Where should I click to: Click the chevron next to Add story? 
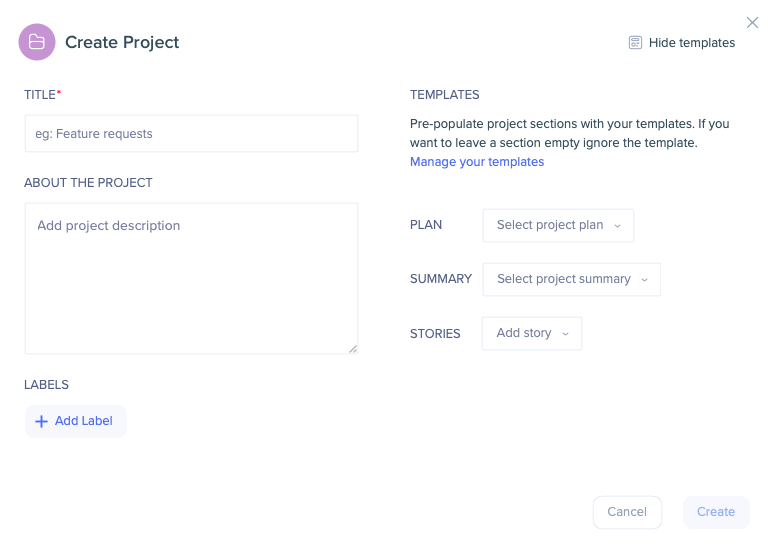click(566, 334)
